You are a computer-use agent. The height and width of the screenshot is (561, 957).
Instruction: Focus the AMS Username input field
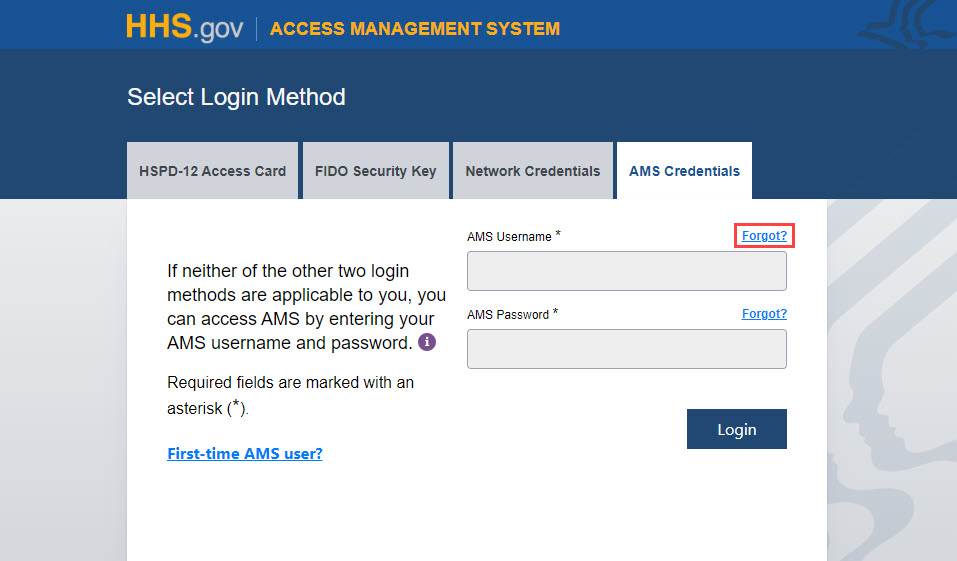tap(626, 271)
